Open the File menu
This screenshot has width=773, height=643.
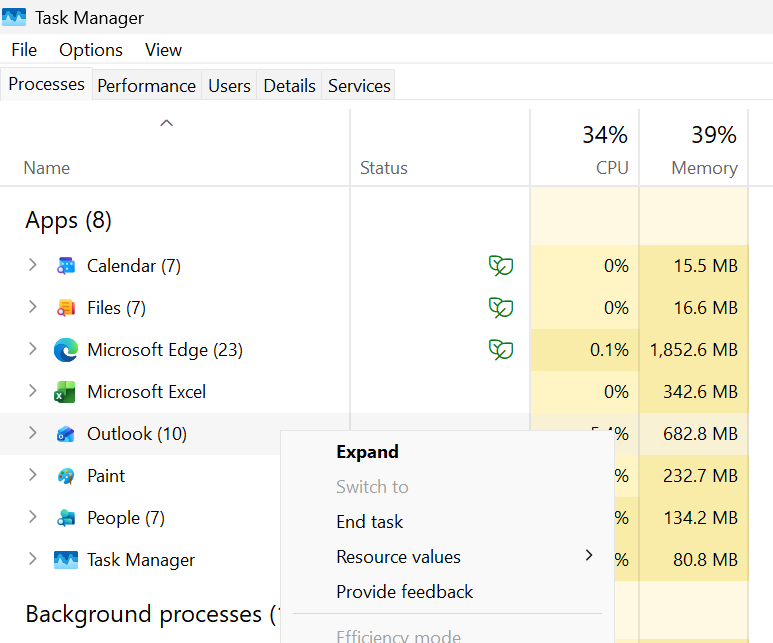[24, 50]
